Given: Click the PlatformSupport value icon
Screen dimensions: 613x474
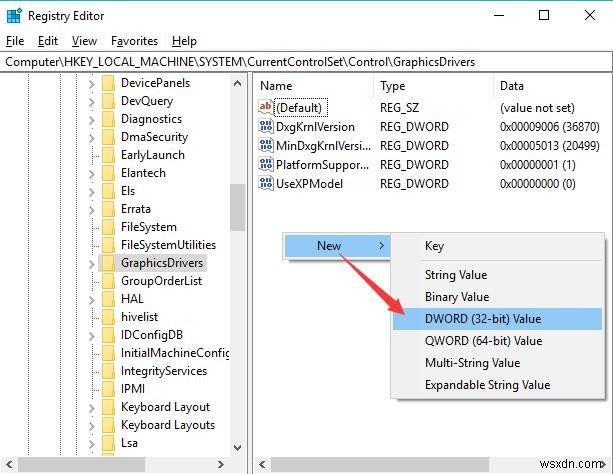Looking at the screenshot, I should tap(266, 164).
